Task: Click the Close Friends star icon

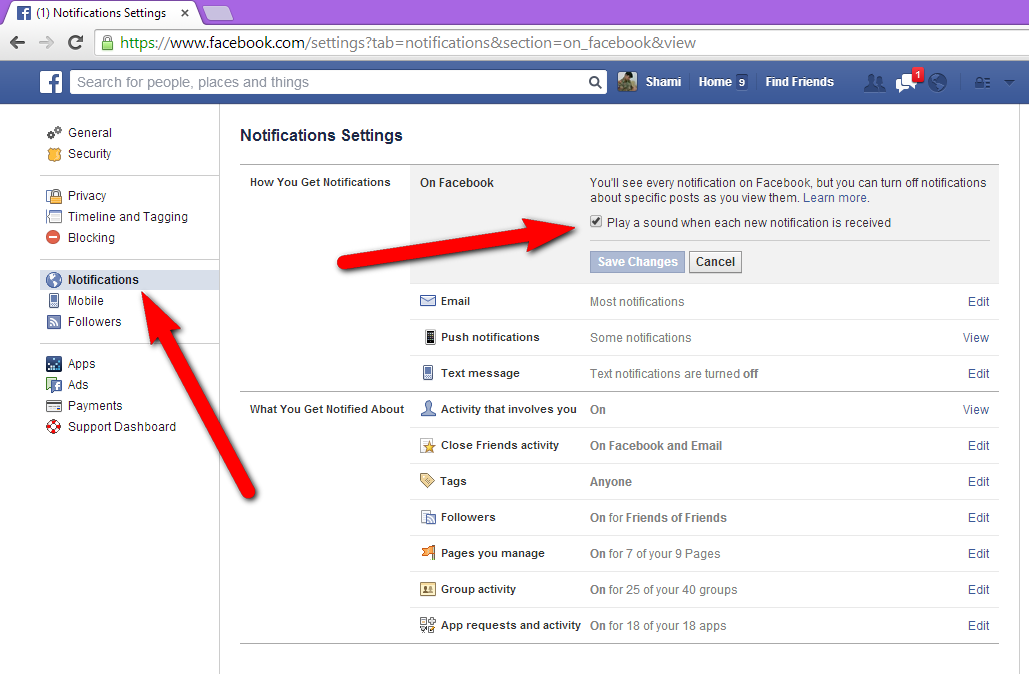Action: tap(428, 446)
